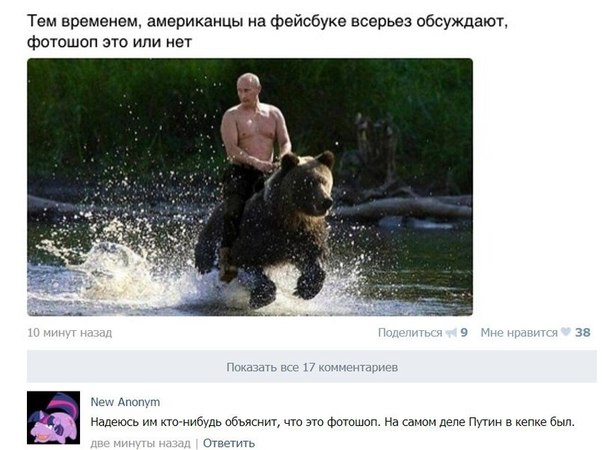Click the share counter showing 9

click(x=464, y=332)
